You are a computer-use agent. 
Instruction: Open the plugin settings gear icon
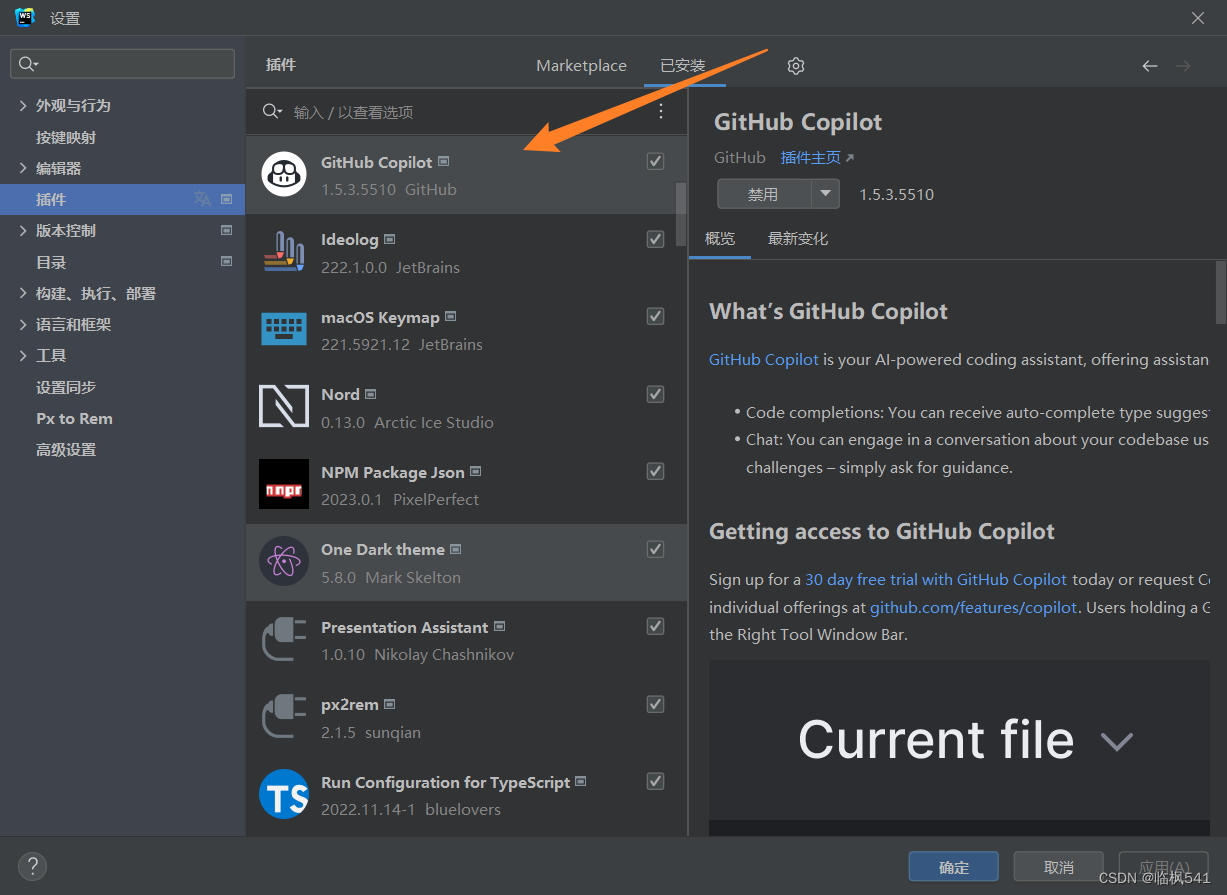(796, 66)
